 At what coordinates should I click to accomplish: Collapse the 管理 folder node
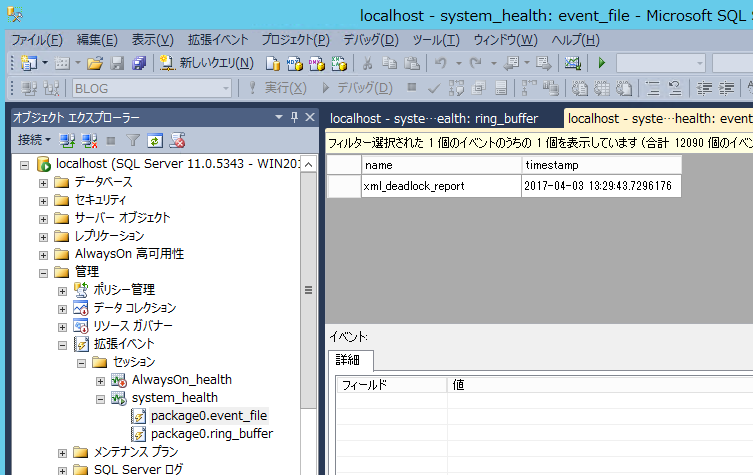(43, 273)
